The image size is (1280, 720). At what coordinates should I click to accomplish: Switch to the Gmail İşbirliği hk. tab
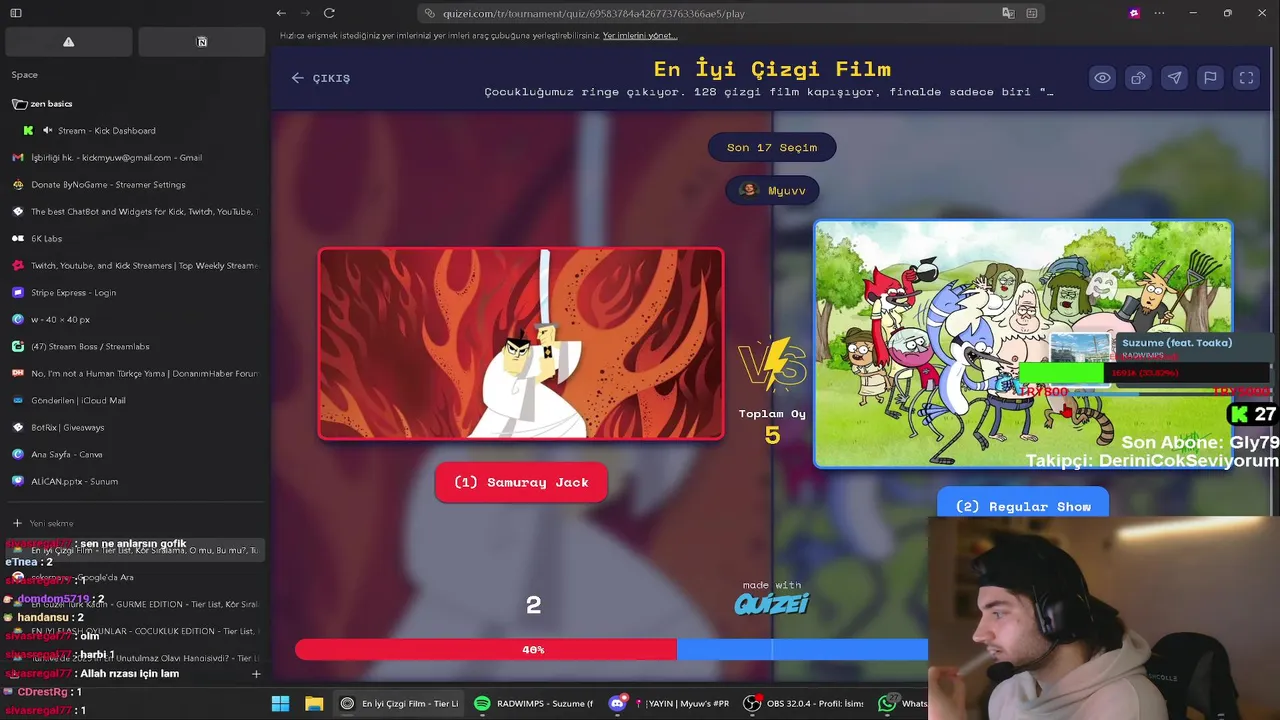pyautogui.click(x=134, y=158)
